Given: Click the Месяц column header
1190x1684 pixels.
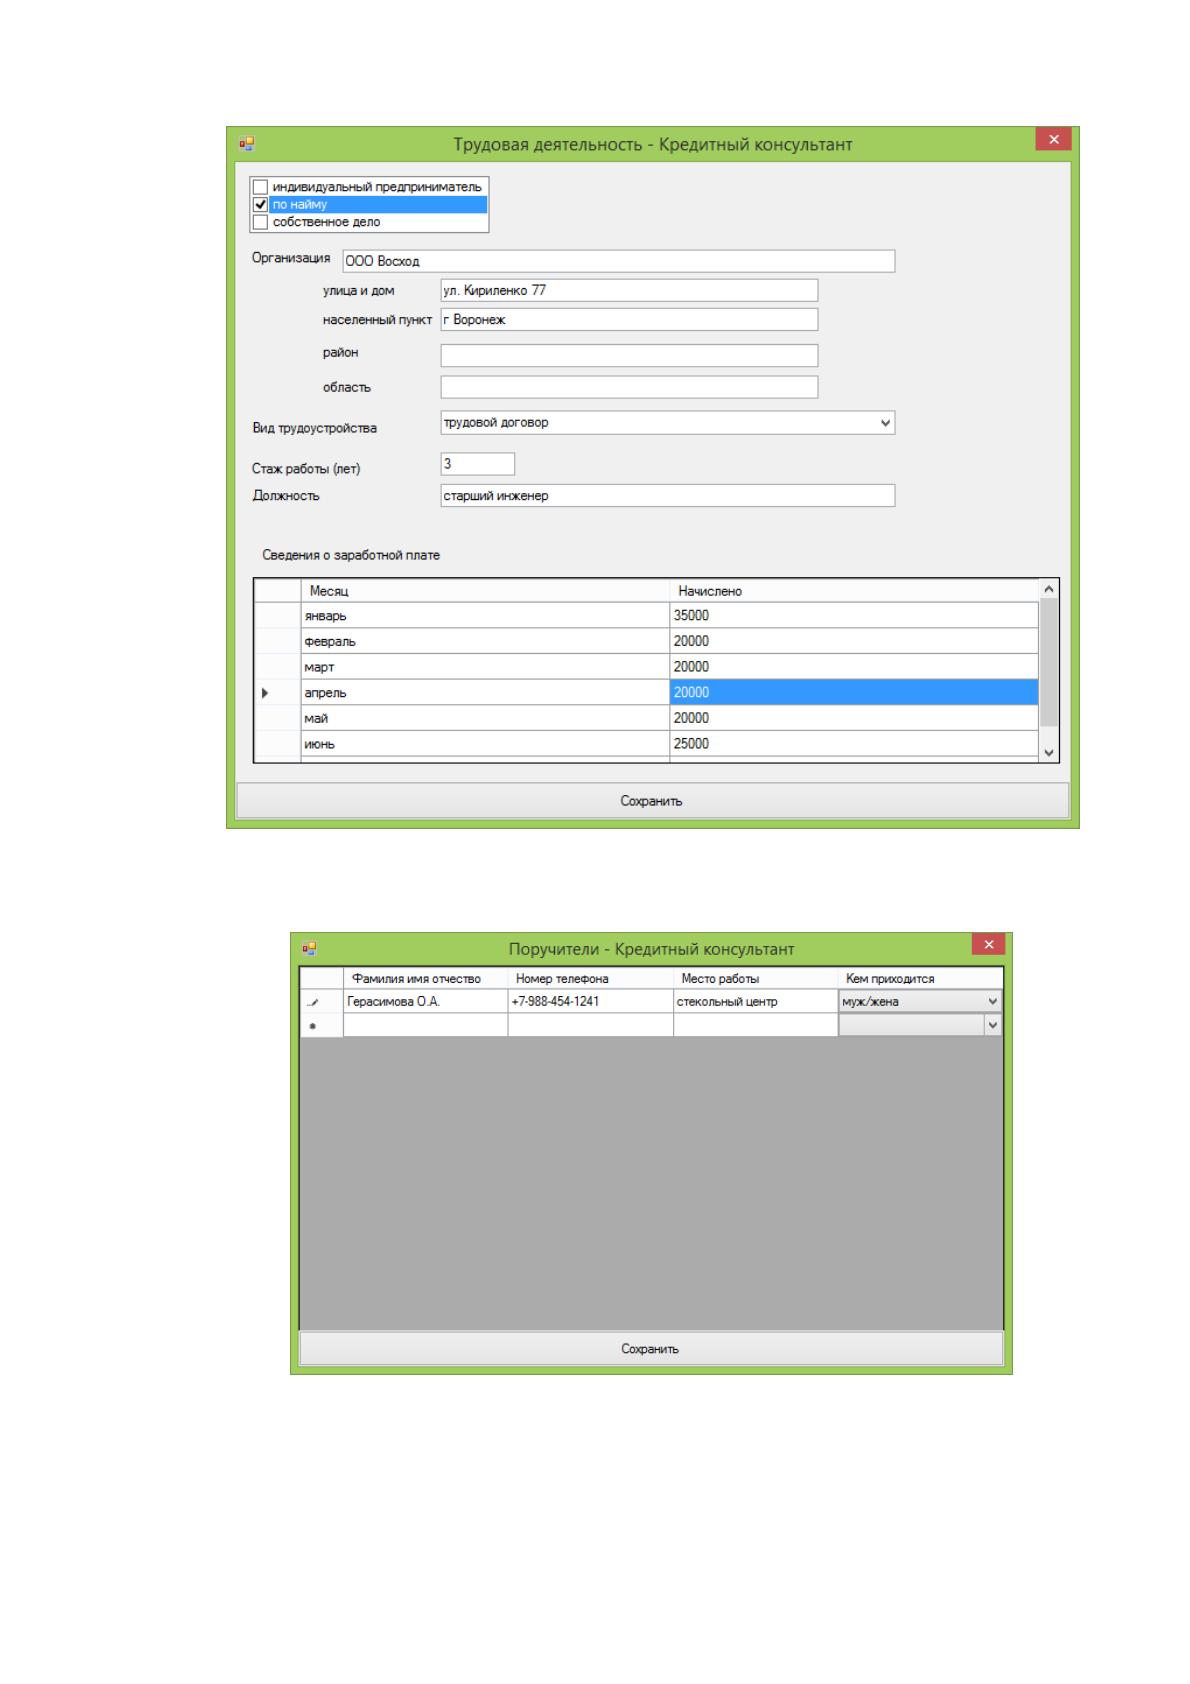Looking at the screenshot, I should point(485,591).
